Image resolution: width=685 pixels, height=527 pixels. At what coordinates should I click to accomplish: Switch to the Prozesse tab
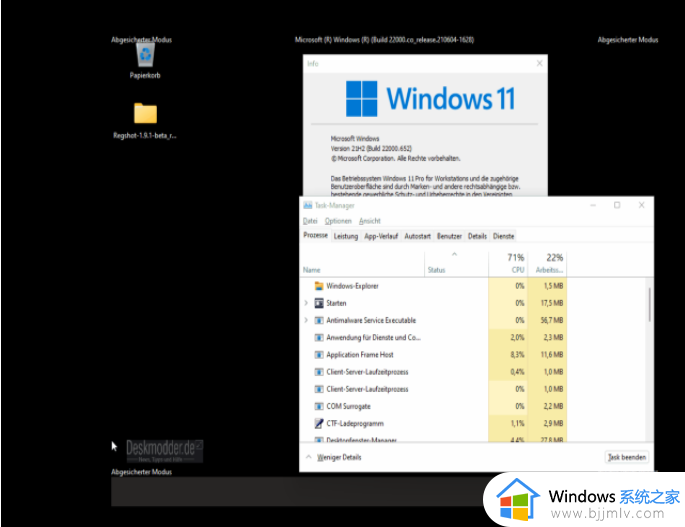(x=315, y=236)
